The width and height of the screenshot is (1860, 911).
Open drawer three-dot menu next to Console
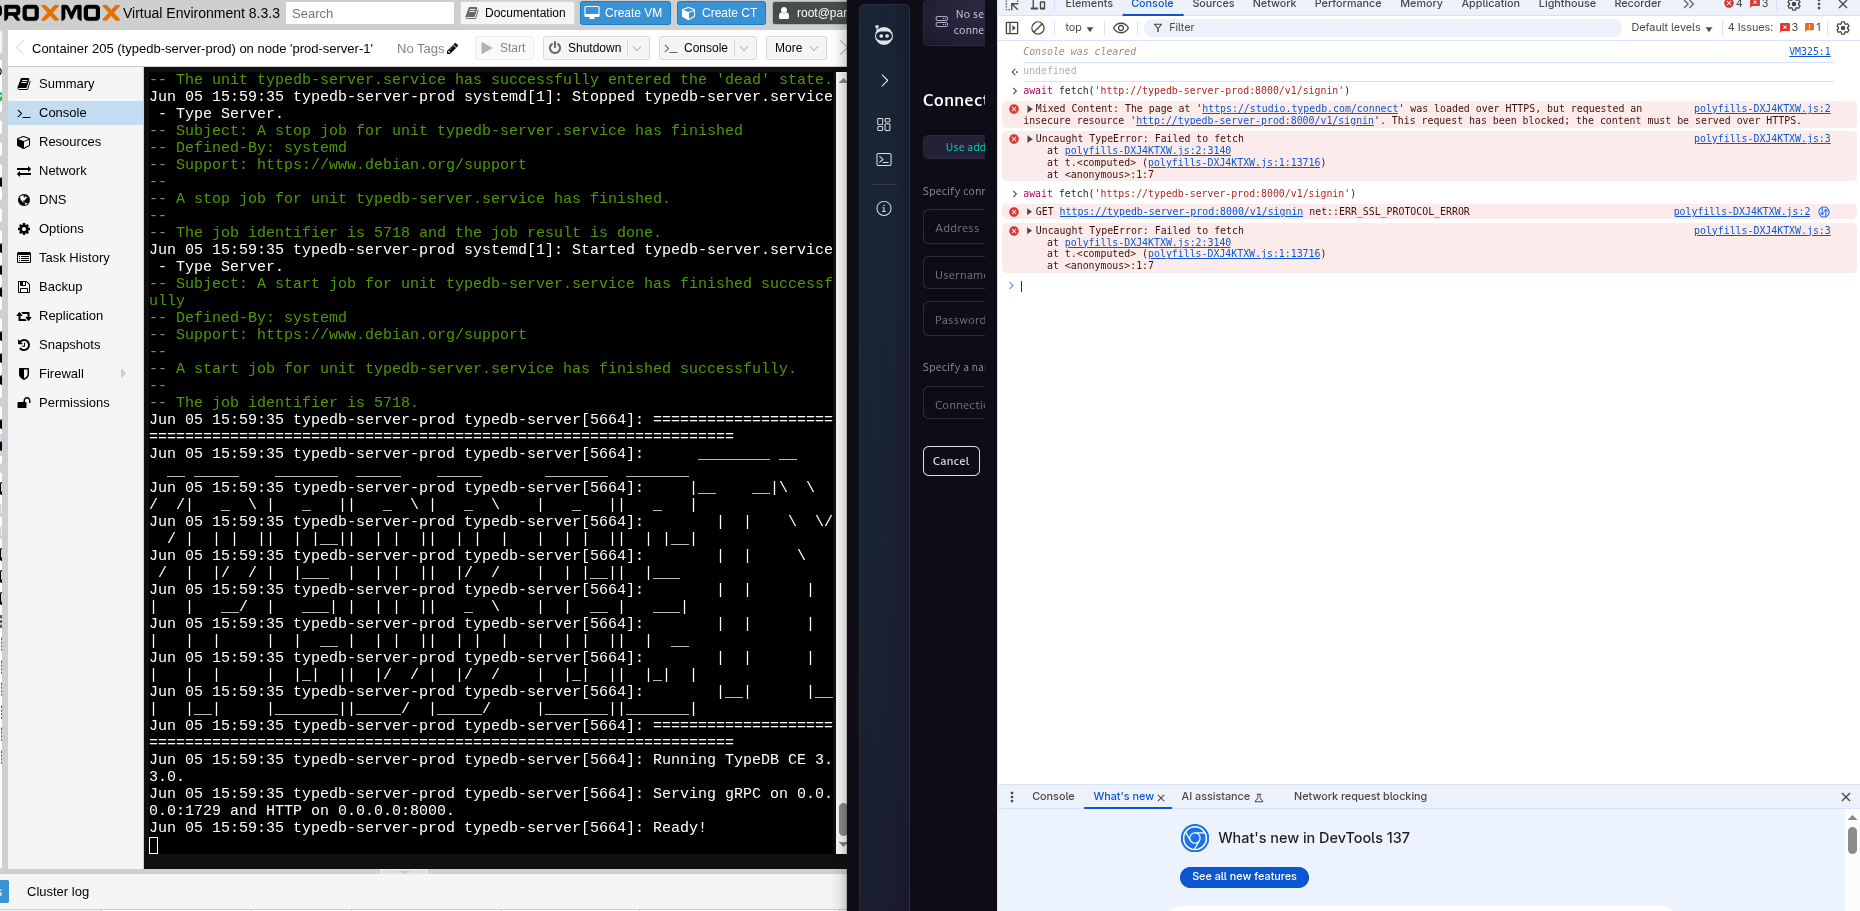point(1012,797)
